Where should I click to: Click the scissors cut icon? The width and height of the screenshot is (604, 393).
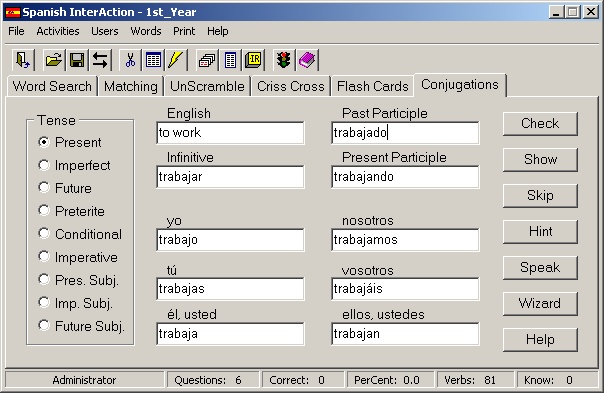(130, 60)
